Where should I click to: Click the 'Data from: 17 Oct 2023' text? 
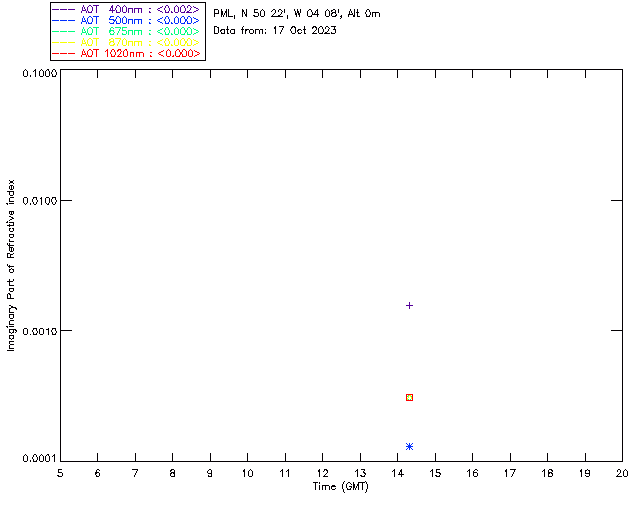(x=275, y=31)
